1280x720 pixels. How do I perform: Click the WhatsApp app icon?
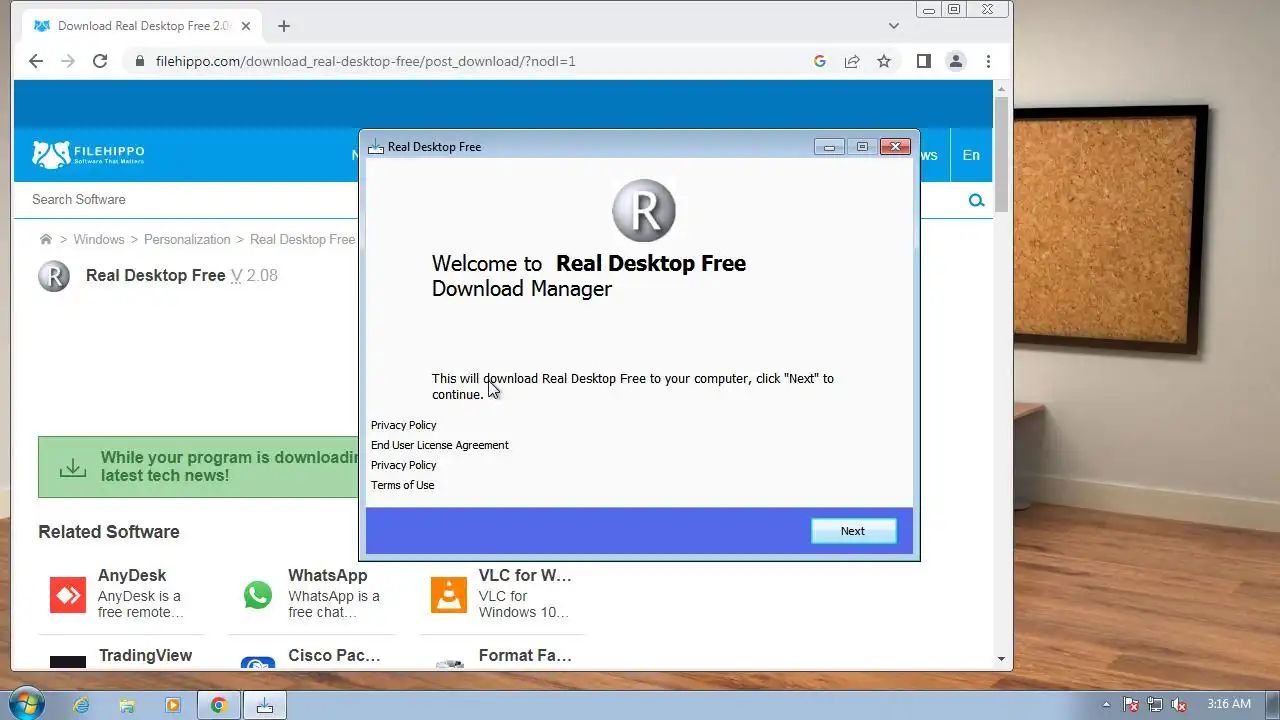click(x=258, y=595)
